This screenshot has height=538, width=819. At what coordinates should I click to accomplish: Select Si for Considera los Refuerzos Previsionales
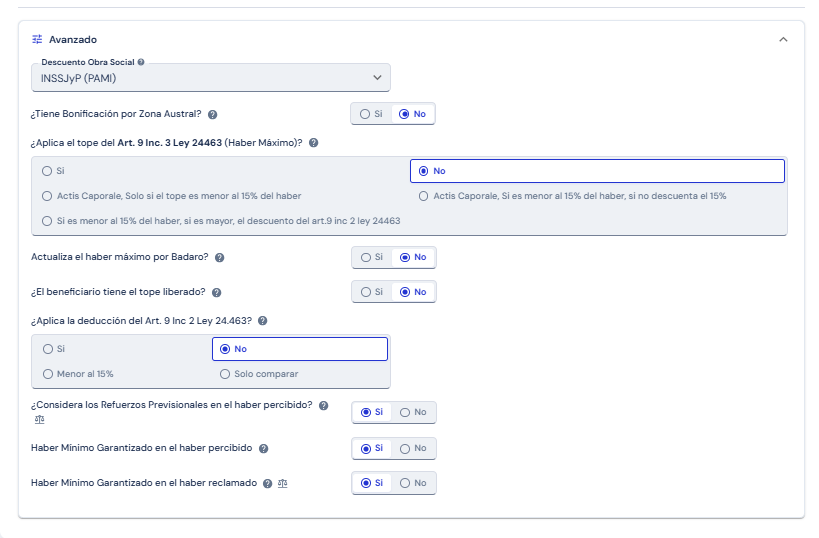(372, 412)
